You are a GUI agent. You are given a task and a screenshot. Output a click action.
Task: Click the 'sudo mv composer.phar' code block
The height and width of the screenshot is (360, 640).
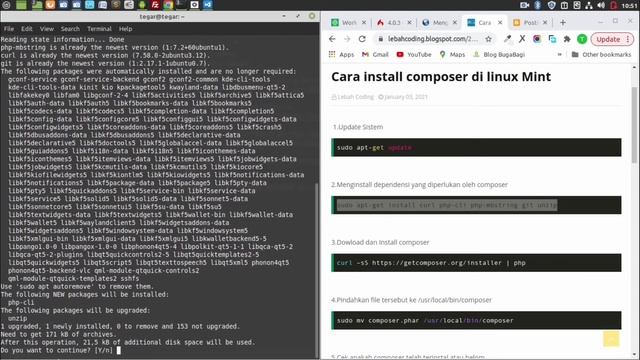click(476, 320)
